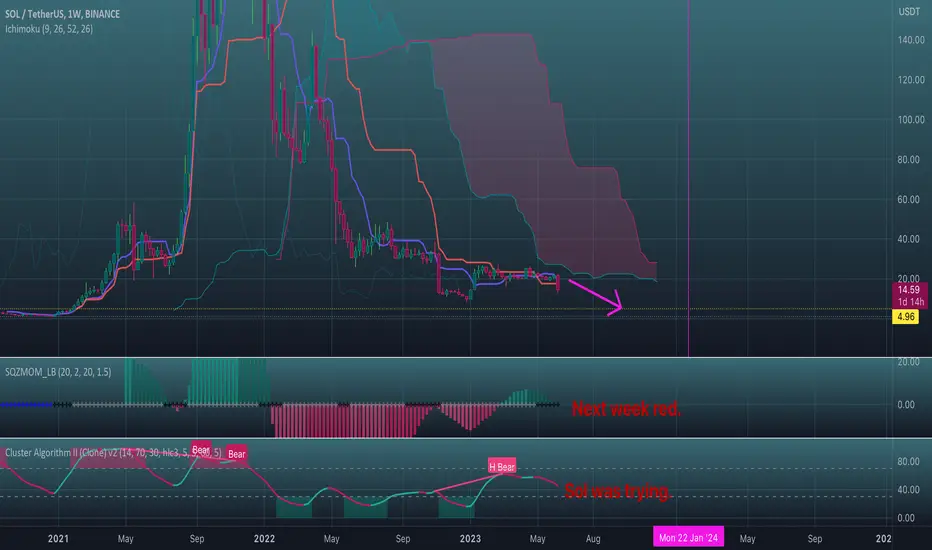
Task: Click the USDT currency label on the price axis
Action: pos(909,11)
